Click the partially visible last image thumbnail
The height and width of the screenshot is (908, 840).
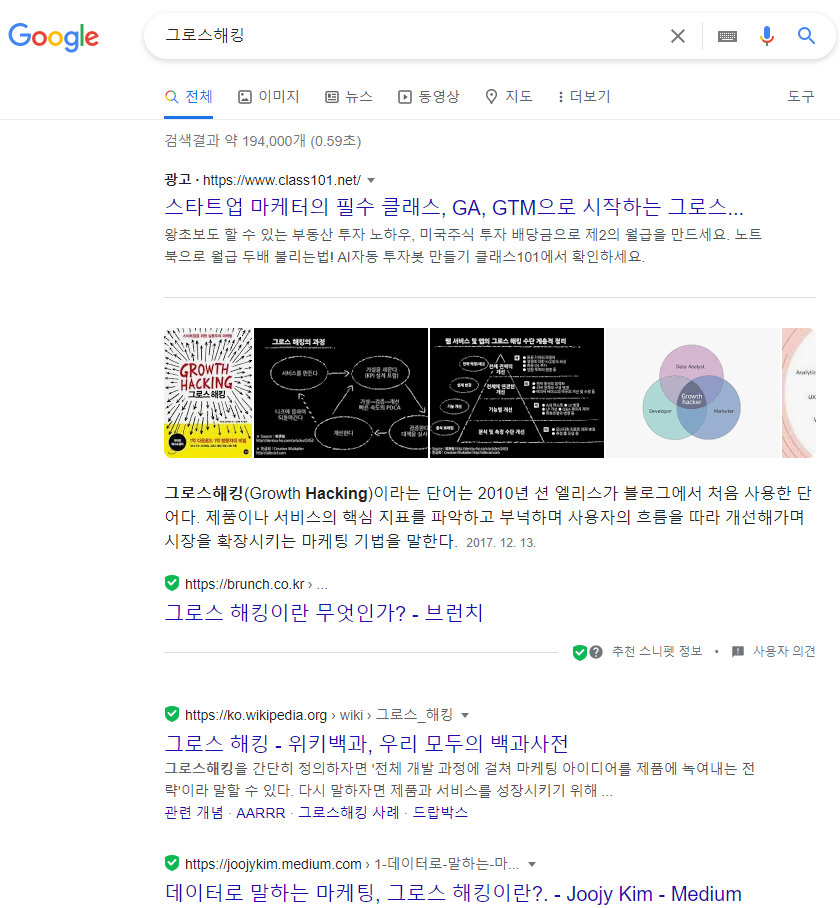(798, 393)
